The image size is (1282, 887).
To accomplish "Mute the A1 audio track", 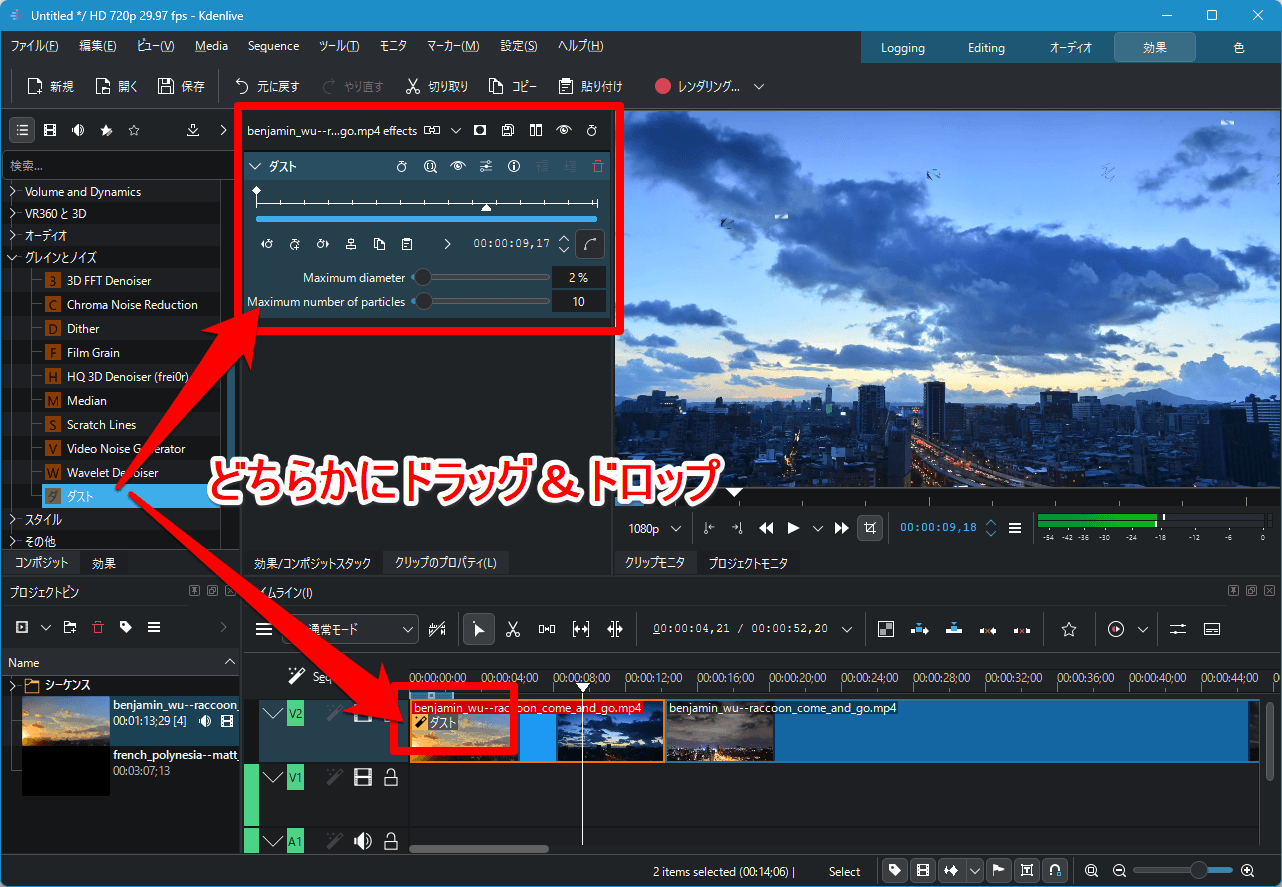I will 362,841.
